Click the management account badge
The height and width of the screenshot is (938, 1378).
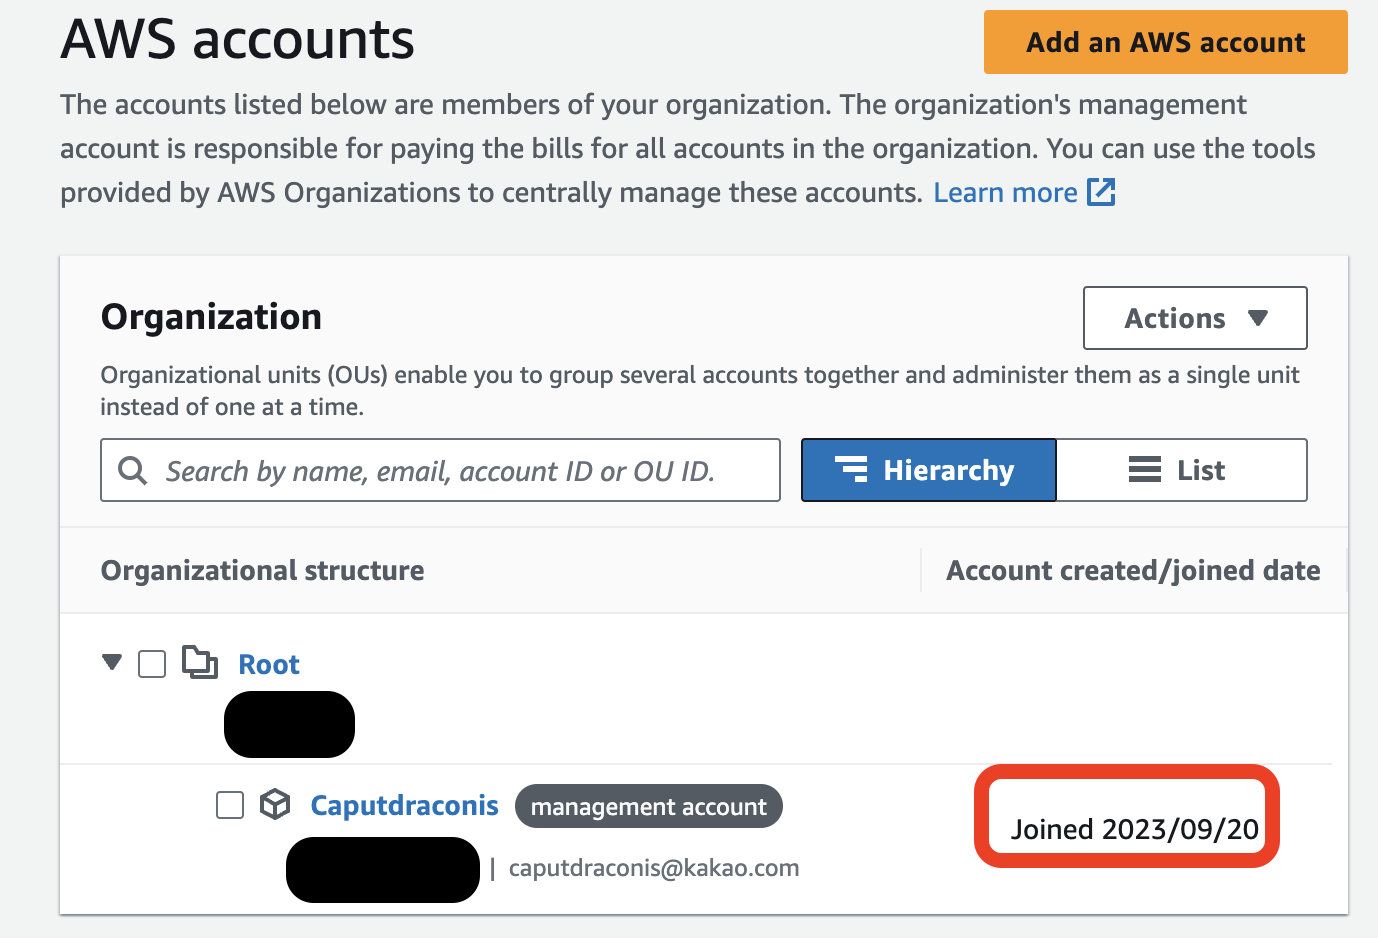click(x=649, y=806)
